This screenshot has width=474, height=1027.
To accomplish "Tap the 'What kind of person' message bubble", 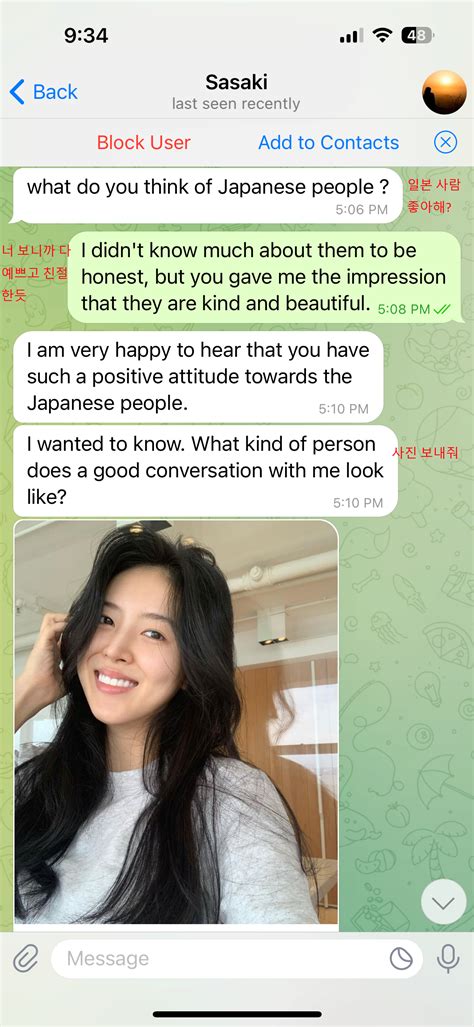I will click(x=206, y=471).
